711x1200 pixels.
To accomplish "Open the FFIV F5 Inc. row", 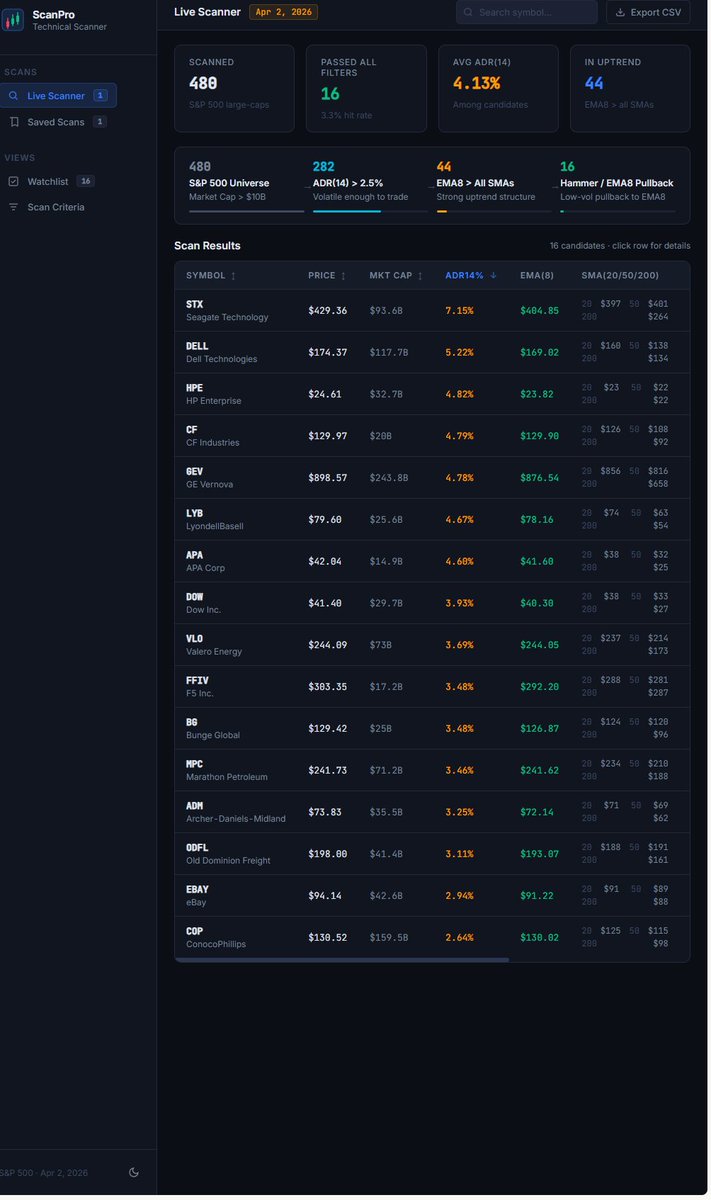I will click(432, 687).
